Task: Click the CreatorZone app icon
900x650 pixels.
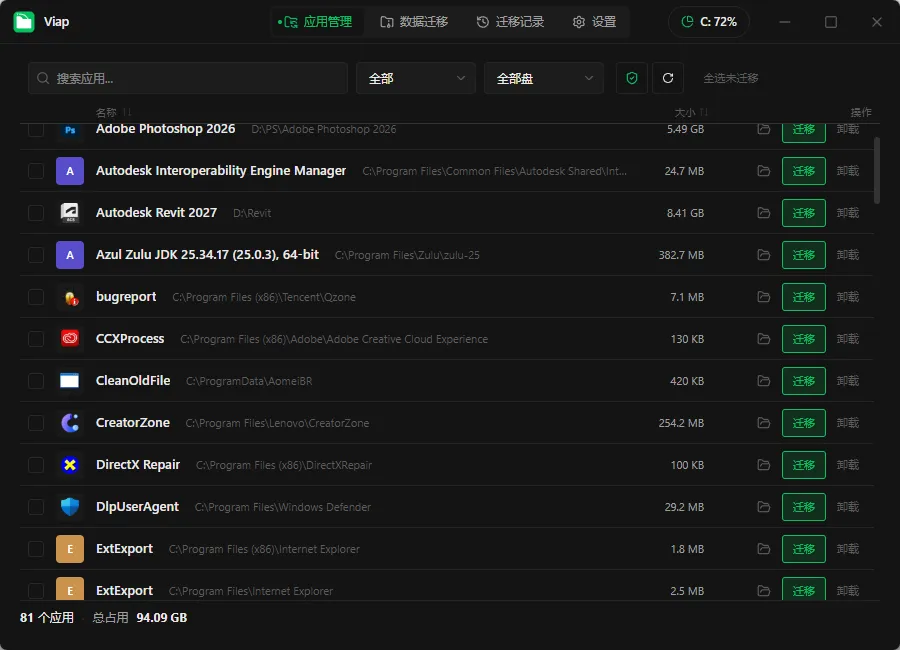Action: pyautogui.click(x=70, y=423)
